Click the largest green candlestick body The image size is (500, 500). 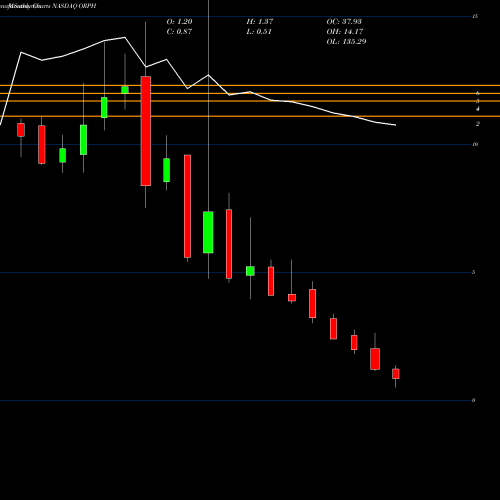point(208,232)
